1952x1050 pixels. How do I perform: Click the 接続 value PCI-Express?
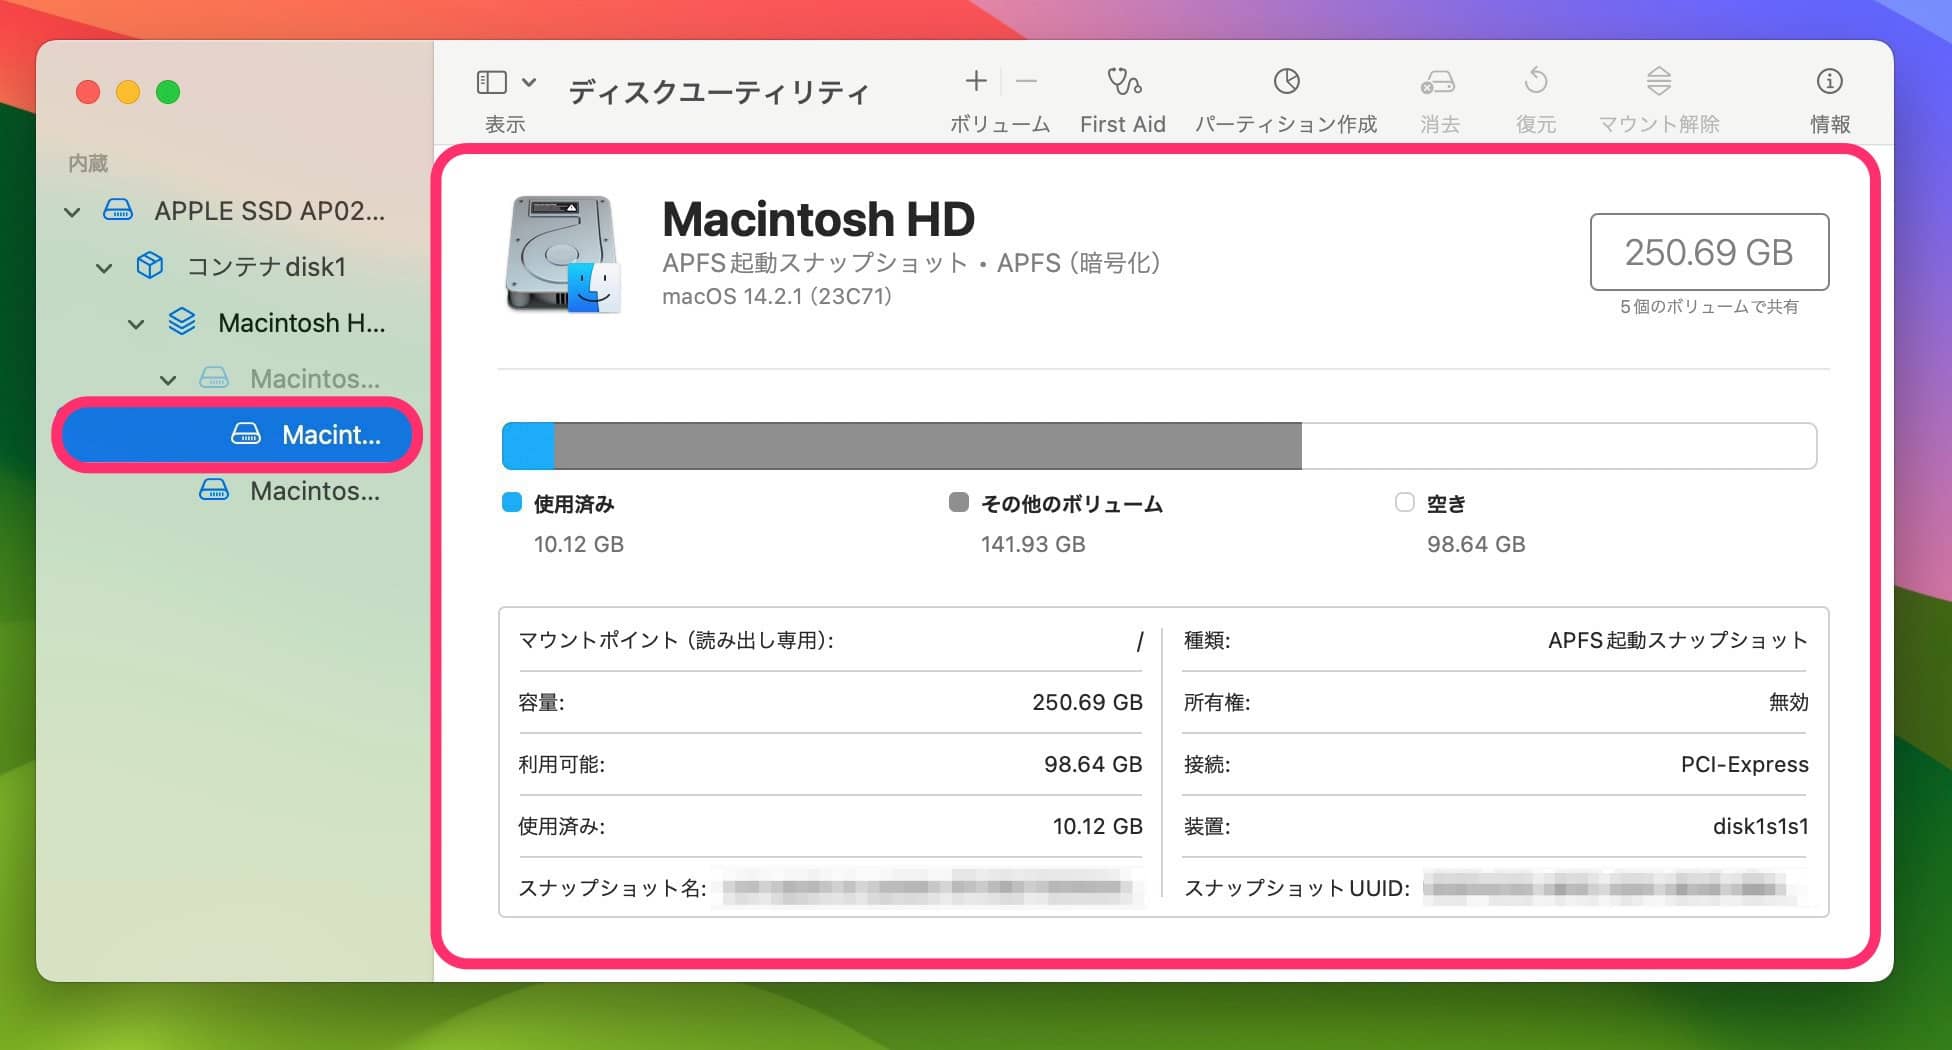coord(1745,764)
